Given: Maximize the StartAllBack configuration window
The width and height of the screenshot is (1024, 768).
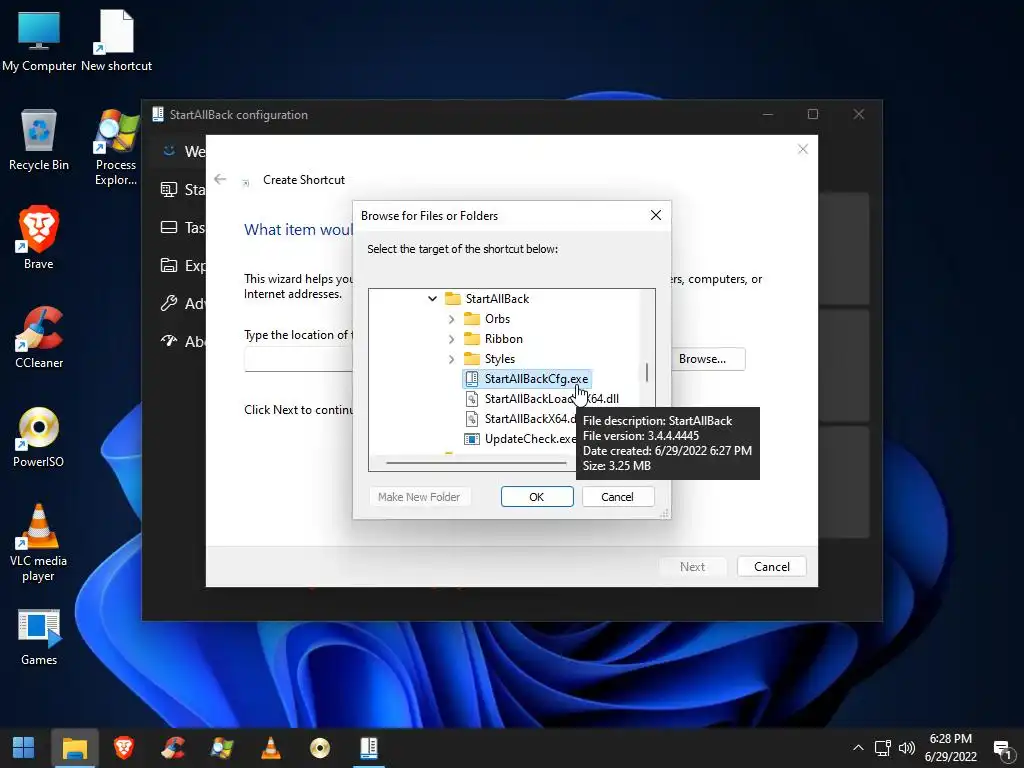Looking at the screenshot, I should (x=813, y=114).
